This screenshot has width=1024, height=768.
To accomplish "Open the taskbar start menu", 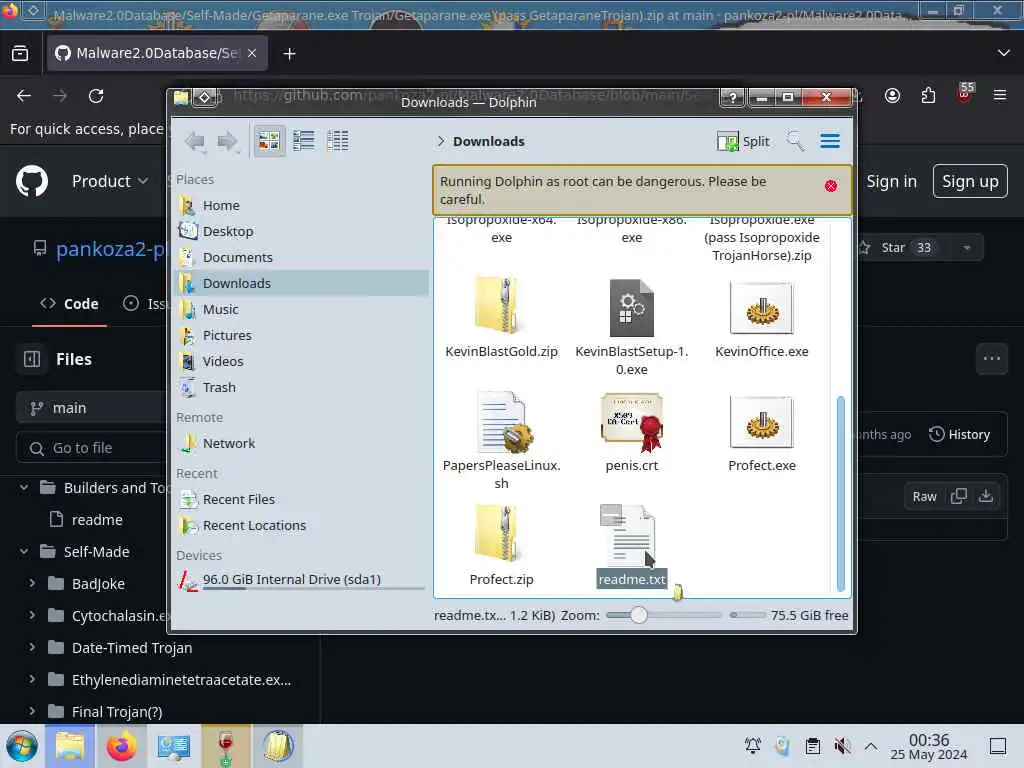I will pyautogui.click(x=22, y=746).
